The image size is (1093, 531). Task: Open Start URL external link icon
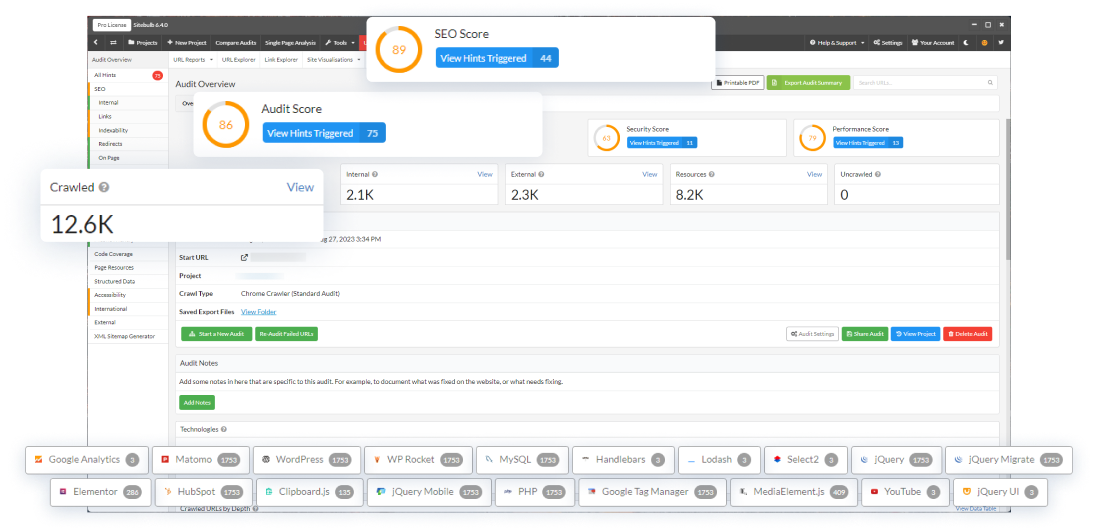[245, 258]
